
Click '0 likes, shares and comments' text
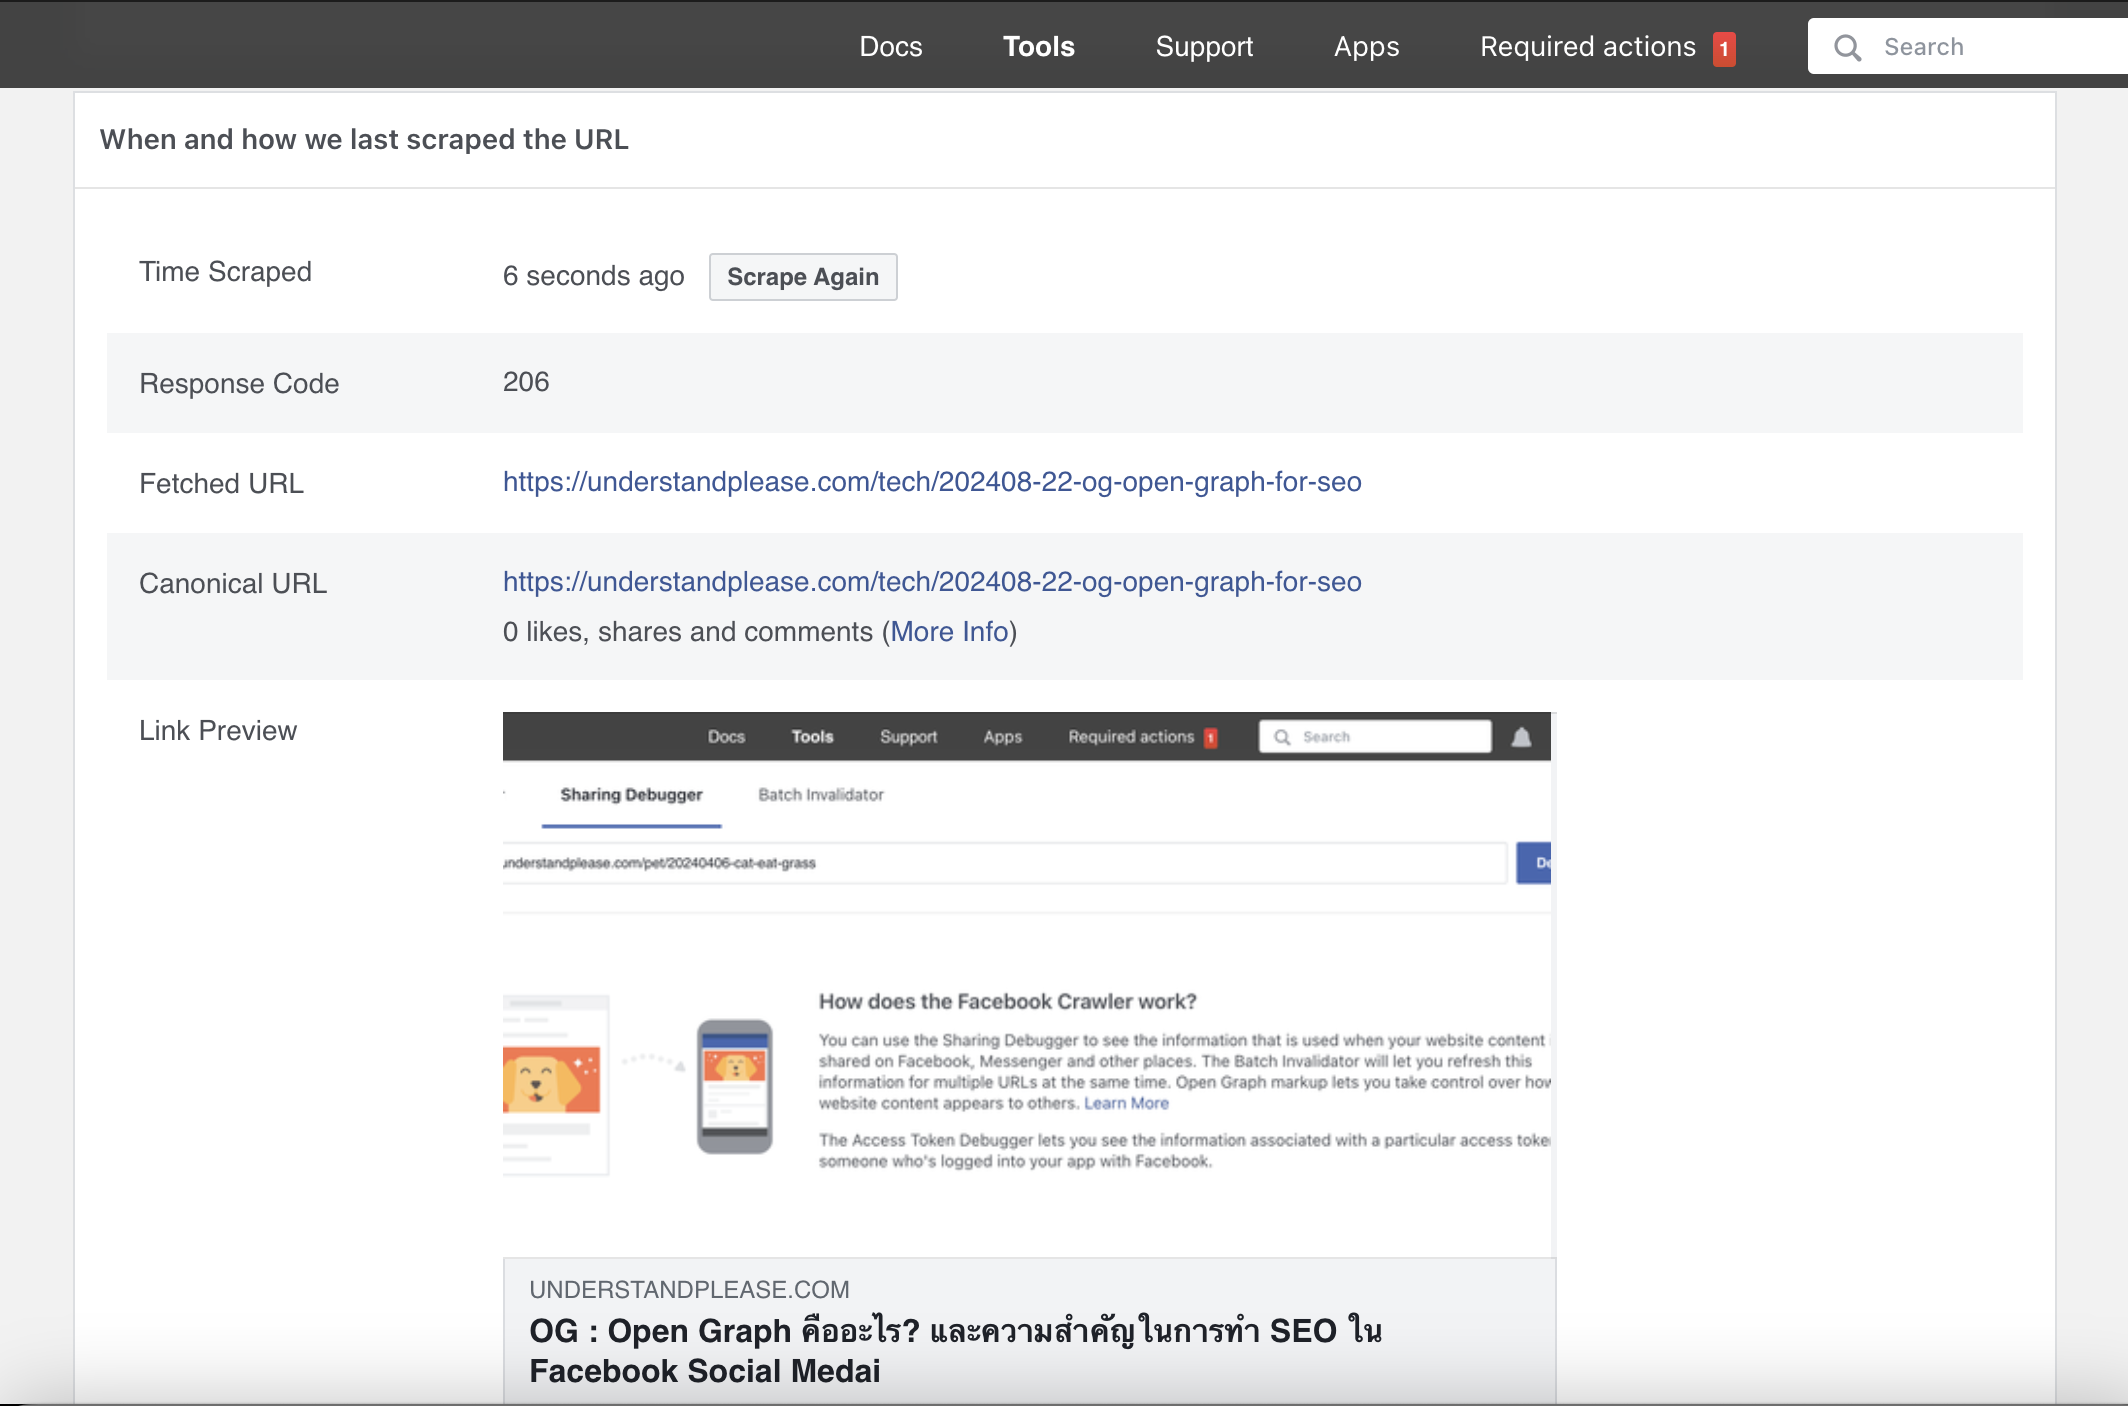point(688,632)
